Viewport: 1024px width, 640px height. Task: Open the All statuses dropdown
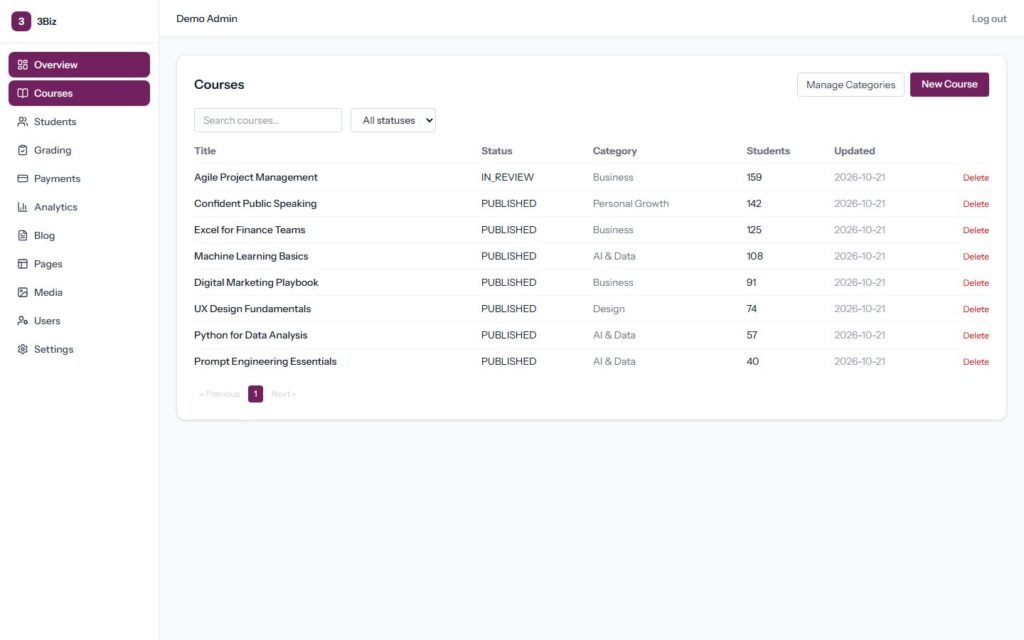pos(393,120)
